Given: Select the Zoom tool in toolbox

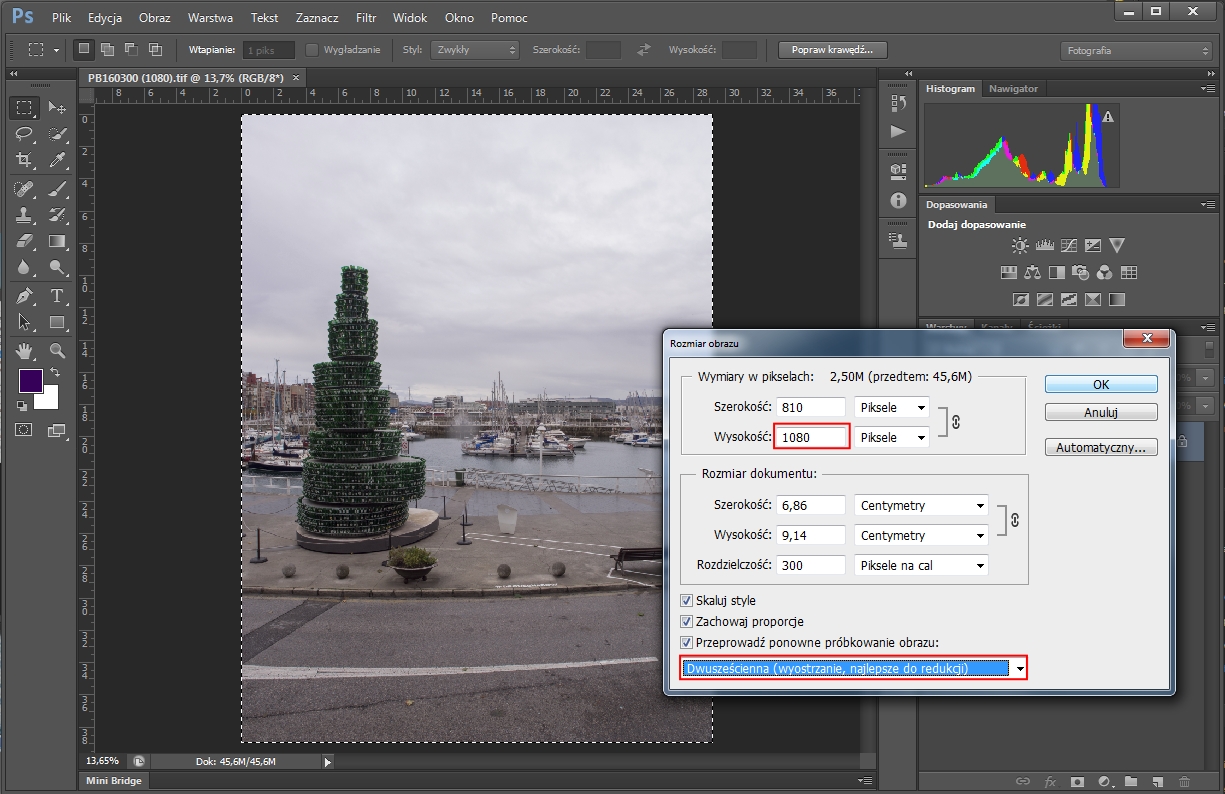Looking at the screenshot, I should pos(57,350).
